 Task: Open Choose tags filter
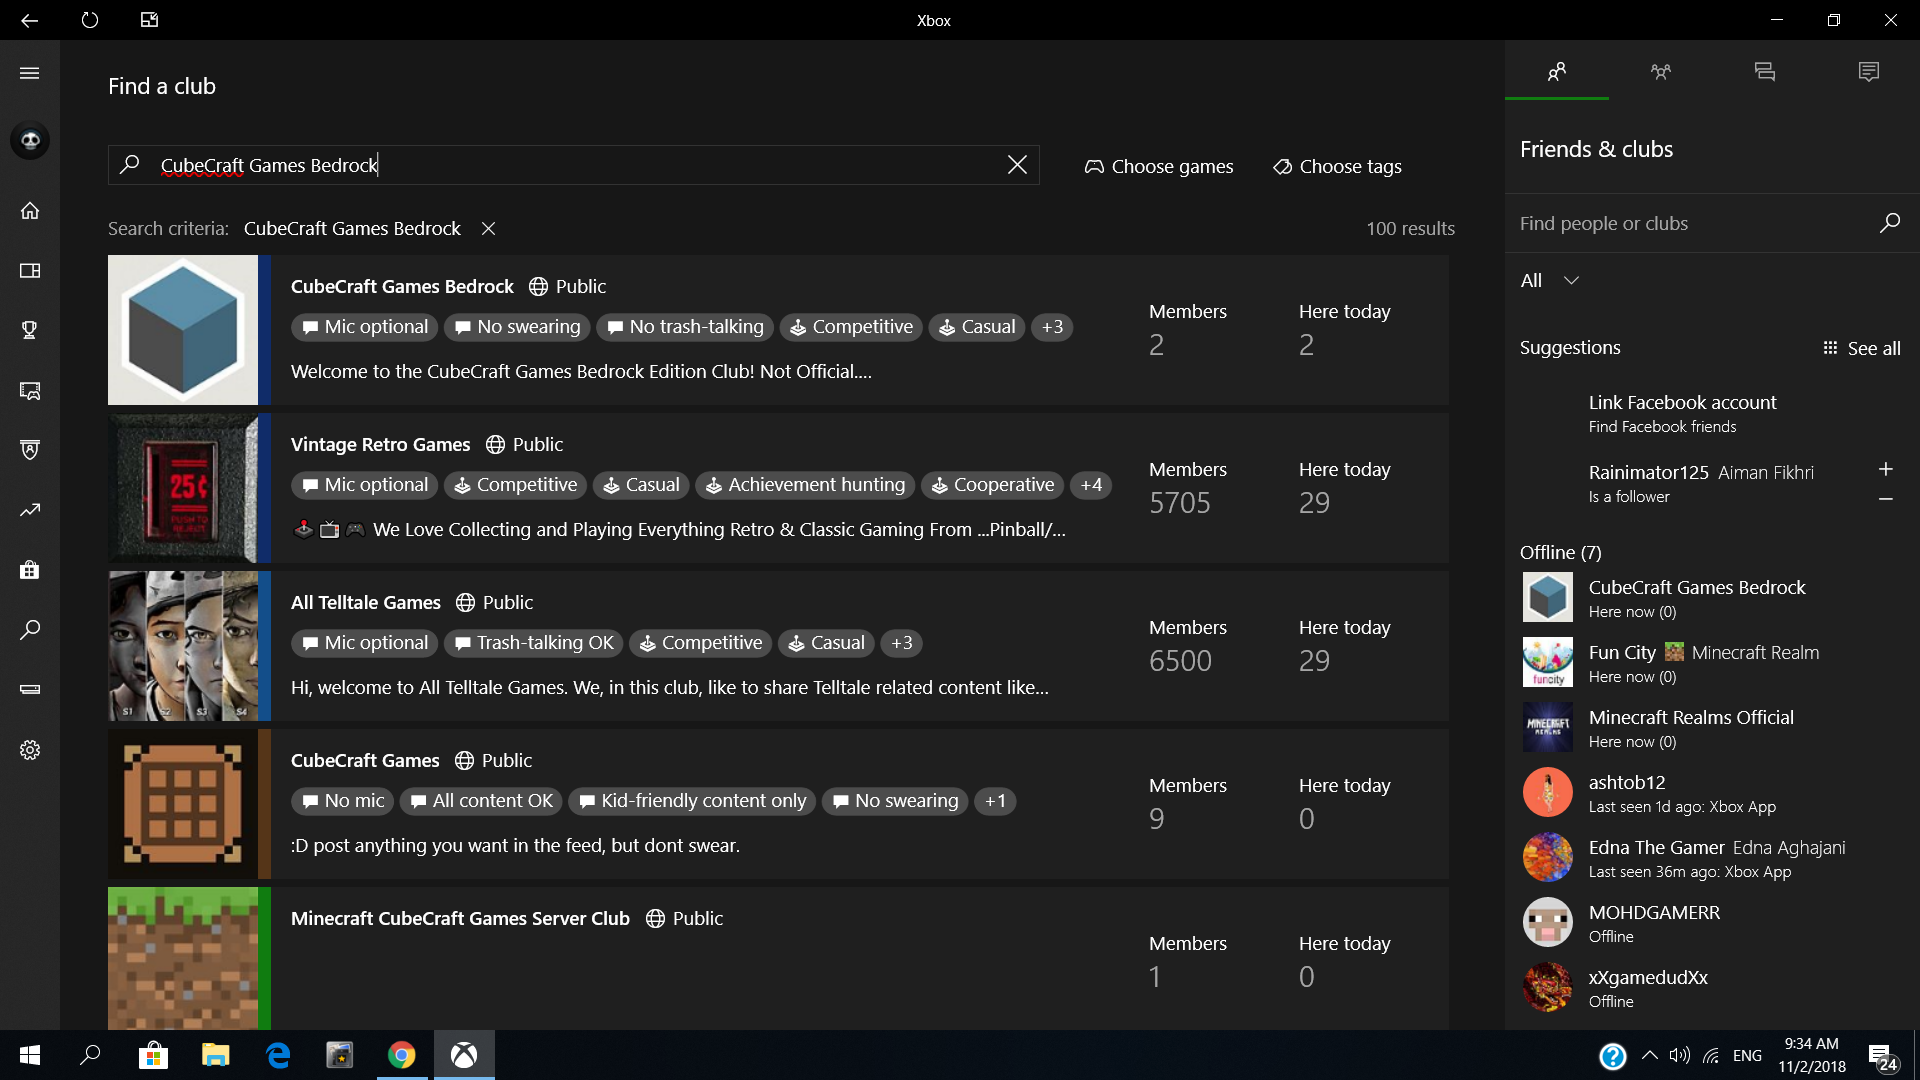coord(1337,167)
